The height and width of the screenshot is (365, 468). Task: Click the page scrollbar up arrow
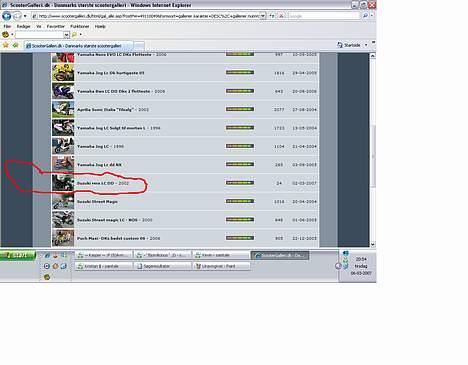pos(373,56)
